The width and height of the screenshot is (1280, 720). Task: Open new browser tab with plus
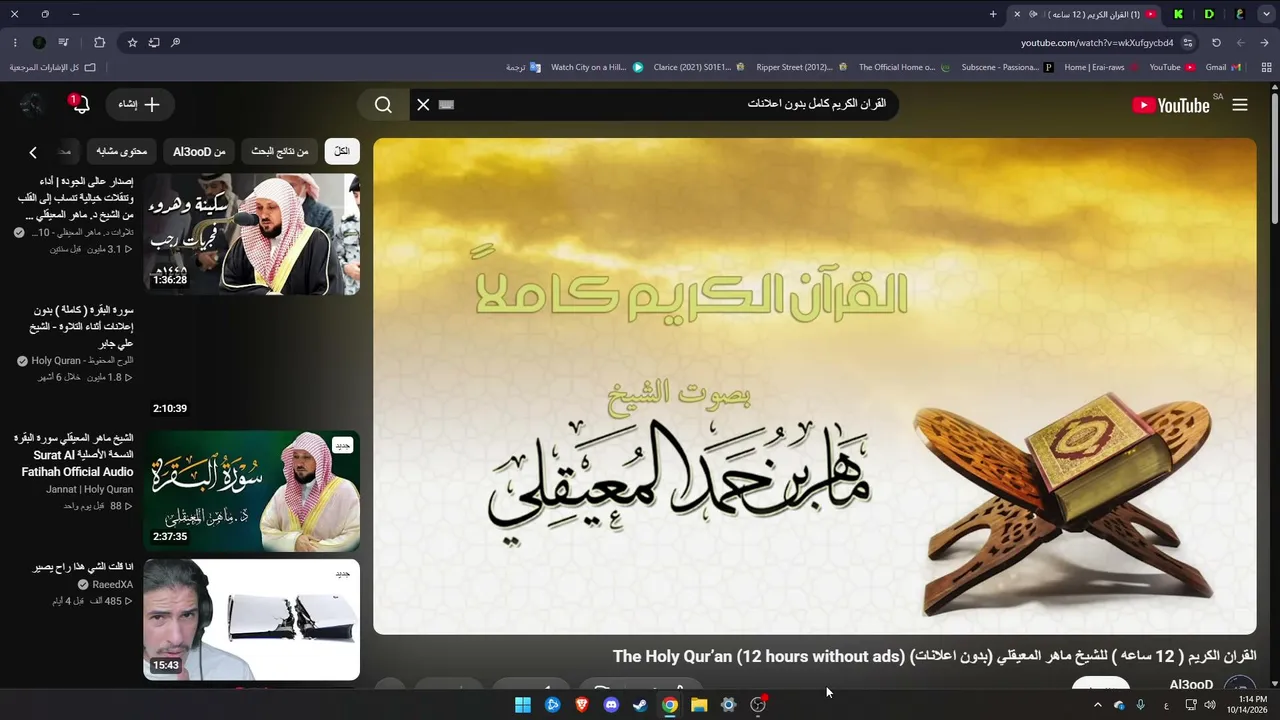(993, 14)
